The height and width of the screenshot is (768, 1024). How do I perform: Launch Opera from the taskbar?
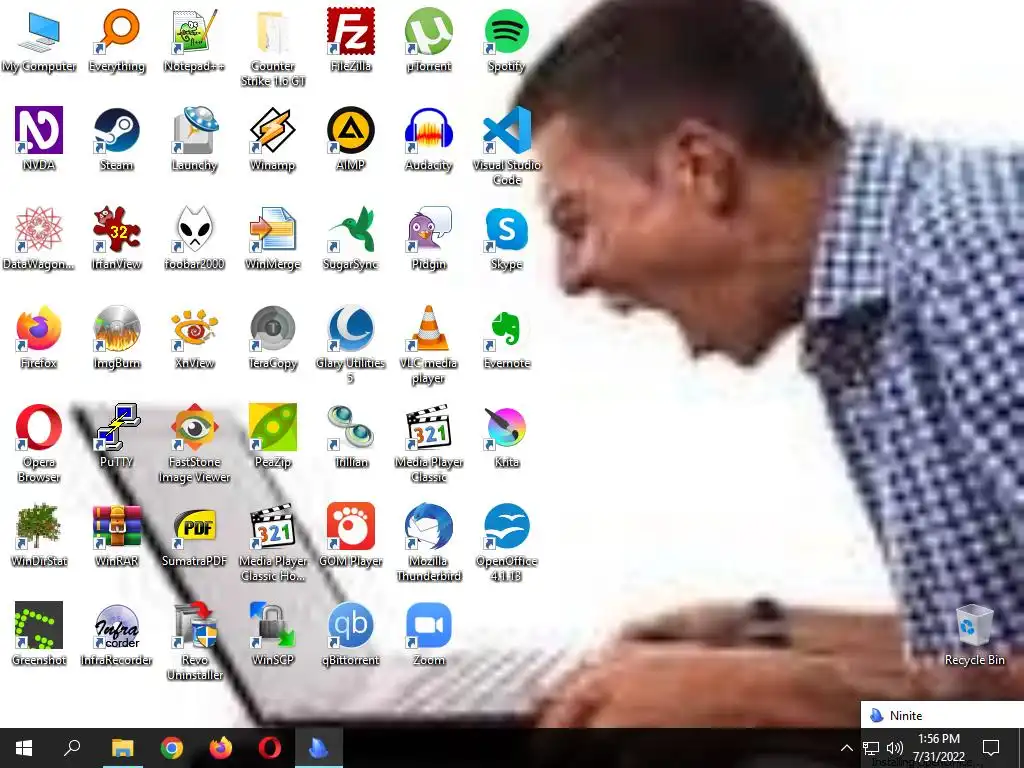pyautogui.click(x=270, y=748)
